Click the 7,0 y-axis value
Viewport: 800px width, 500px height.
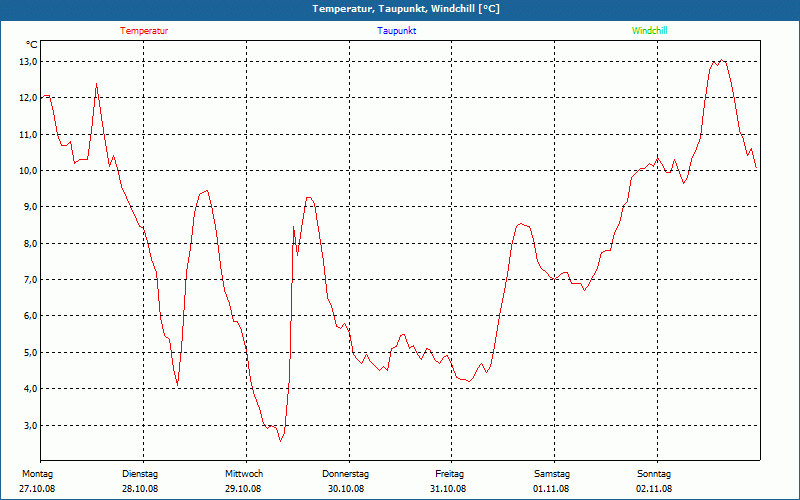point(31,280)
